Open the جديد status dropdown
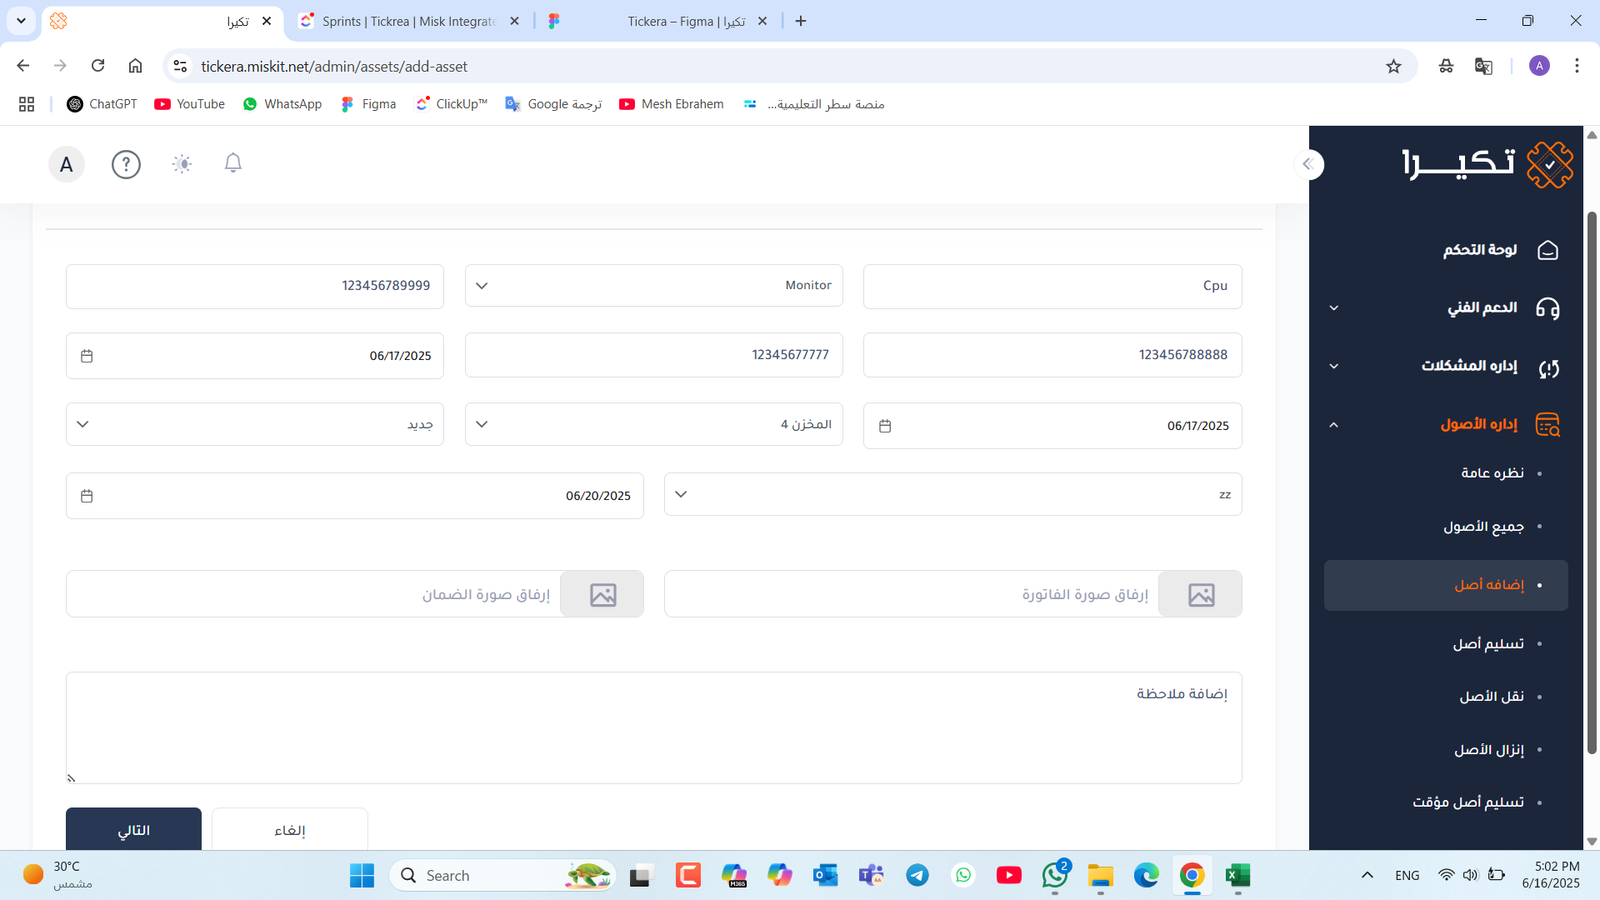Viewport: 1600px width, 900px height. pyautogui.click(x=254, y=425)
